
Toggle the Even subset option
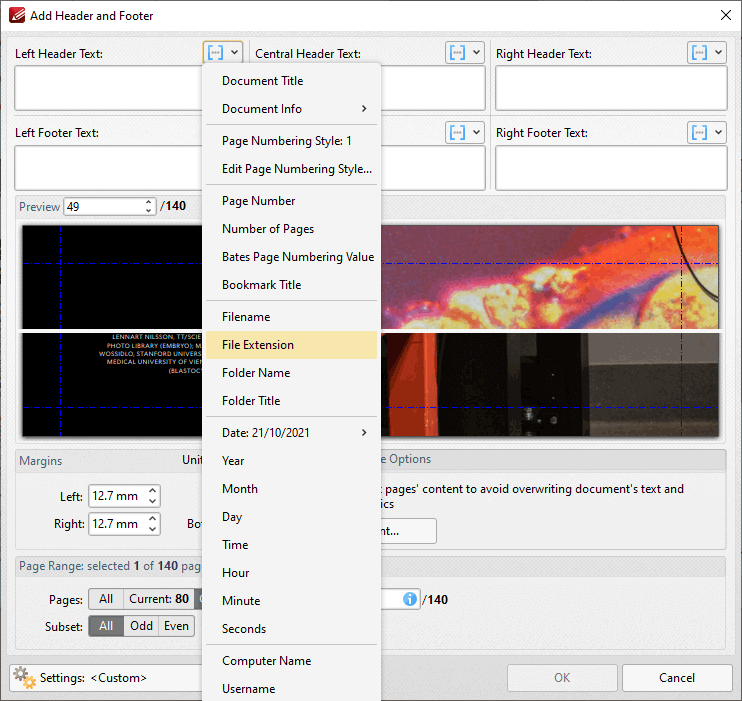(x=176, y=626)
